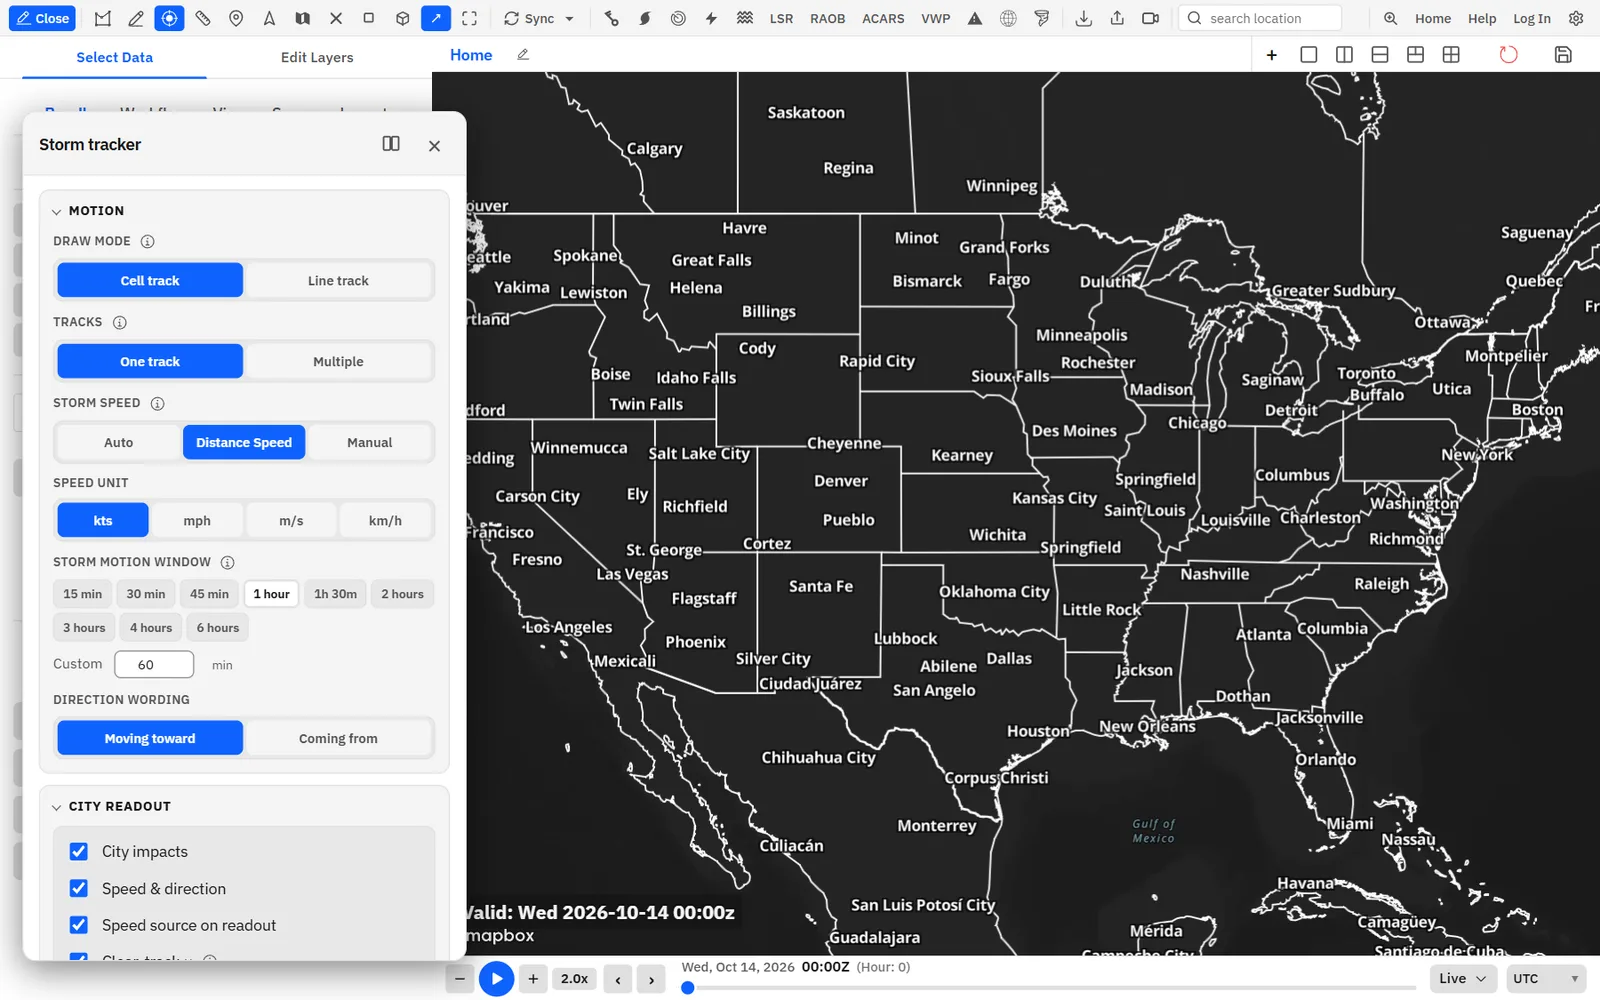Switch to the Edit Layers tab
1600x1000 pixels.
point(317,57)
